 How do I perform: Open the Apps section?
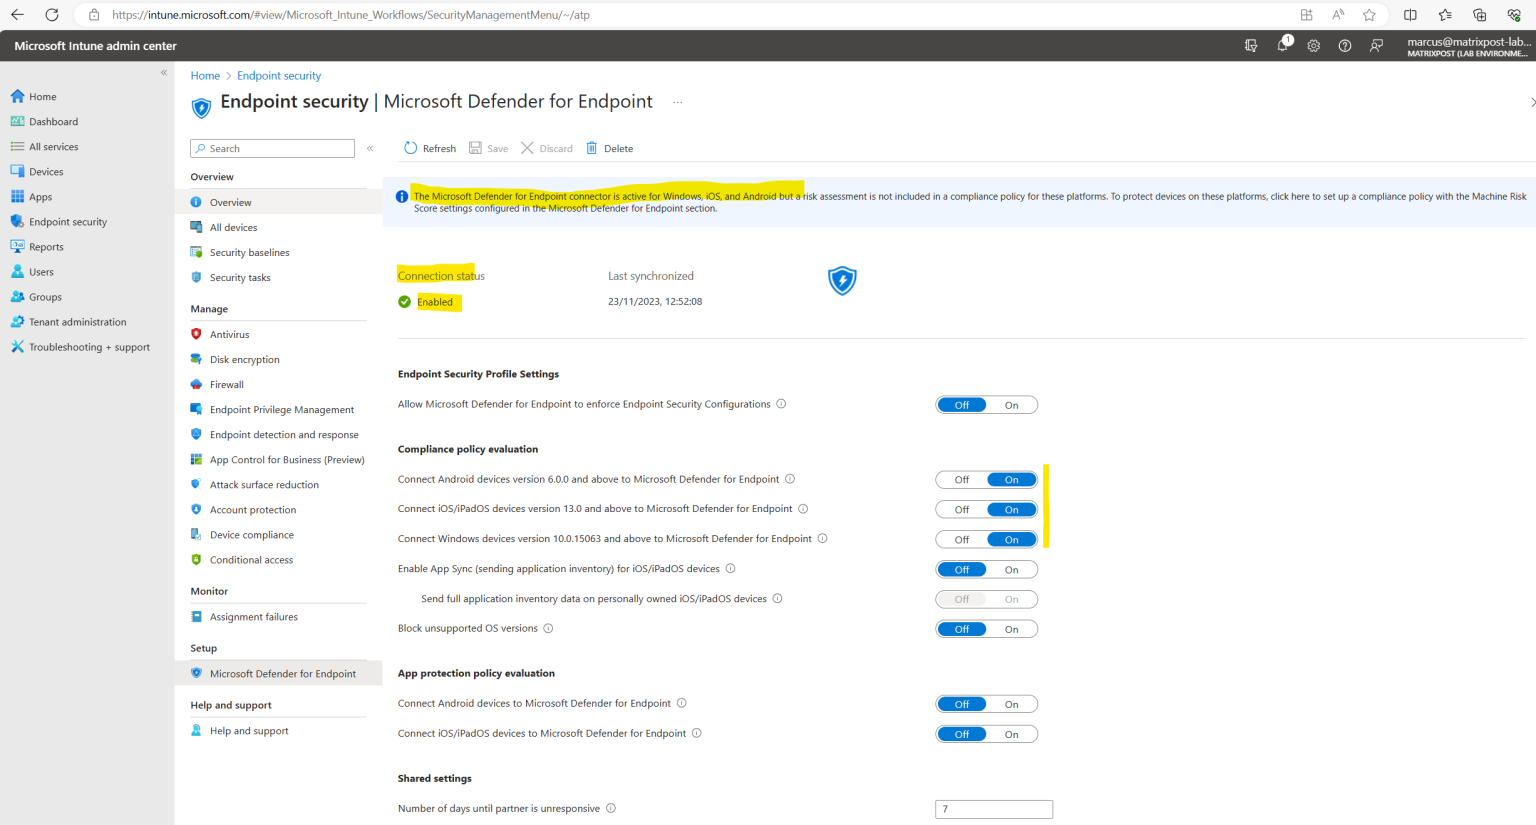42,196
